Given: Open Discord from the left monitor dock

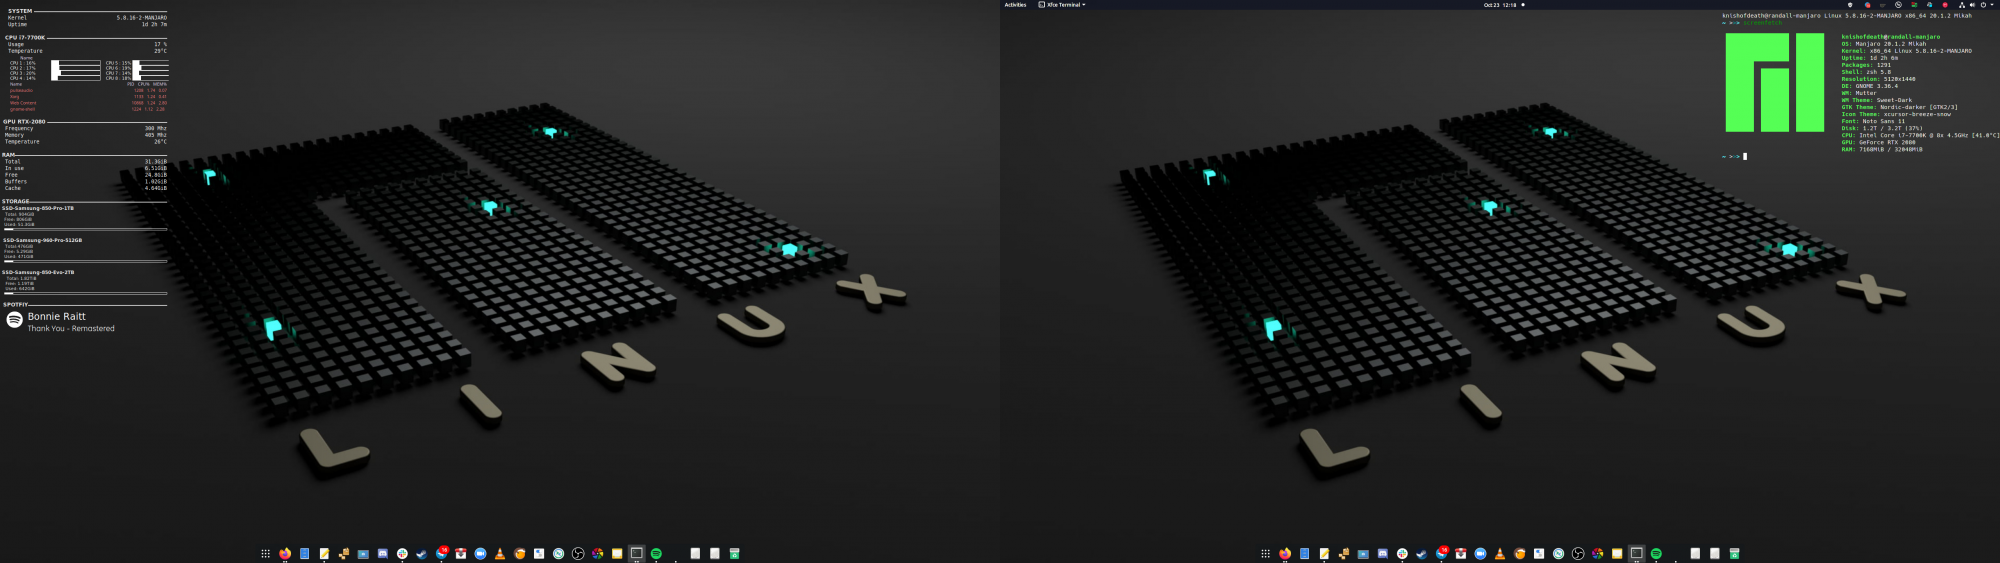Looking at the screenshot, I should [x=382, y=553].
